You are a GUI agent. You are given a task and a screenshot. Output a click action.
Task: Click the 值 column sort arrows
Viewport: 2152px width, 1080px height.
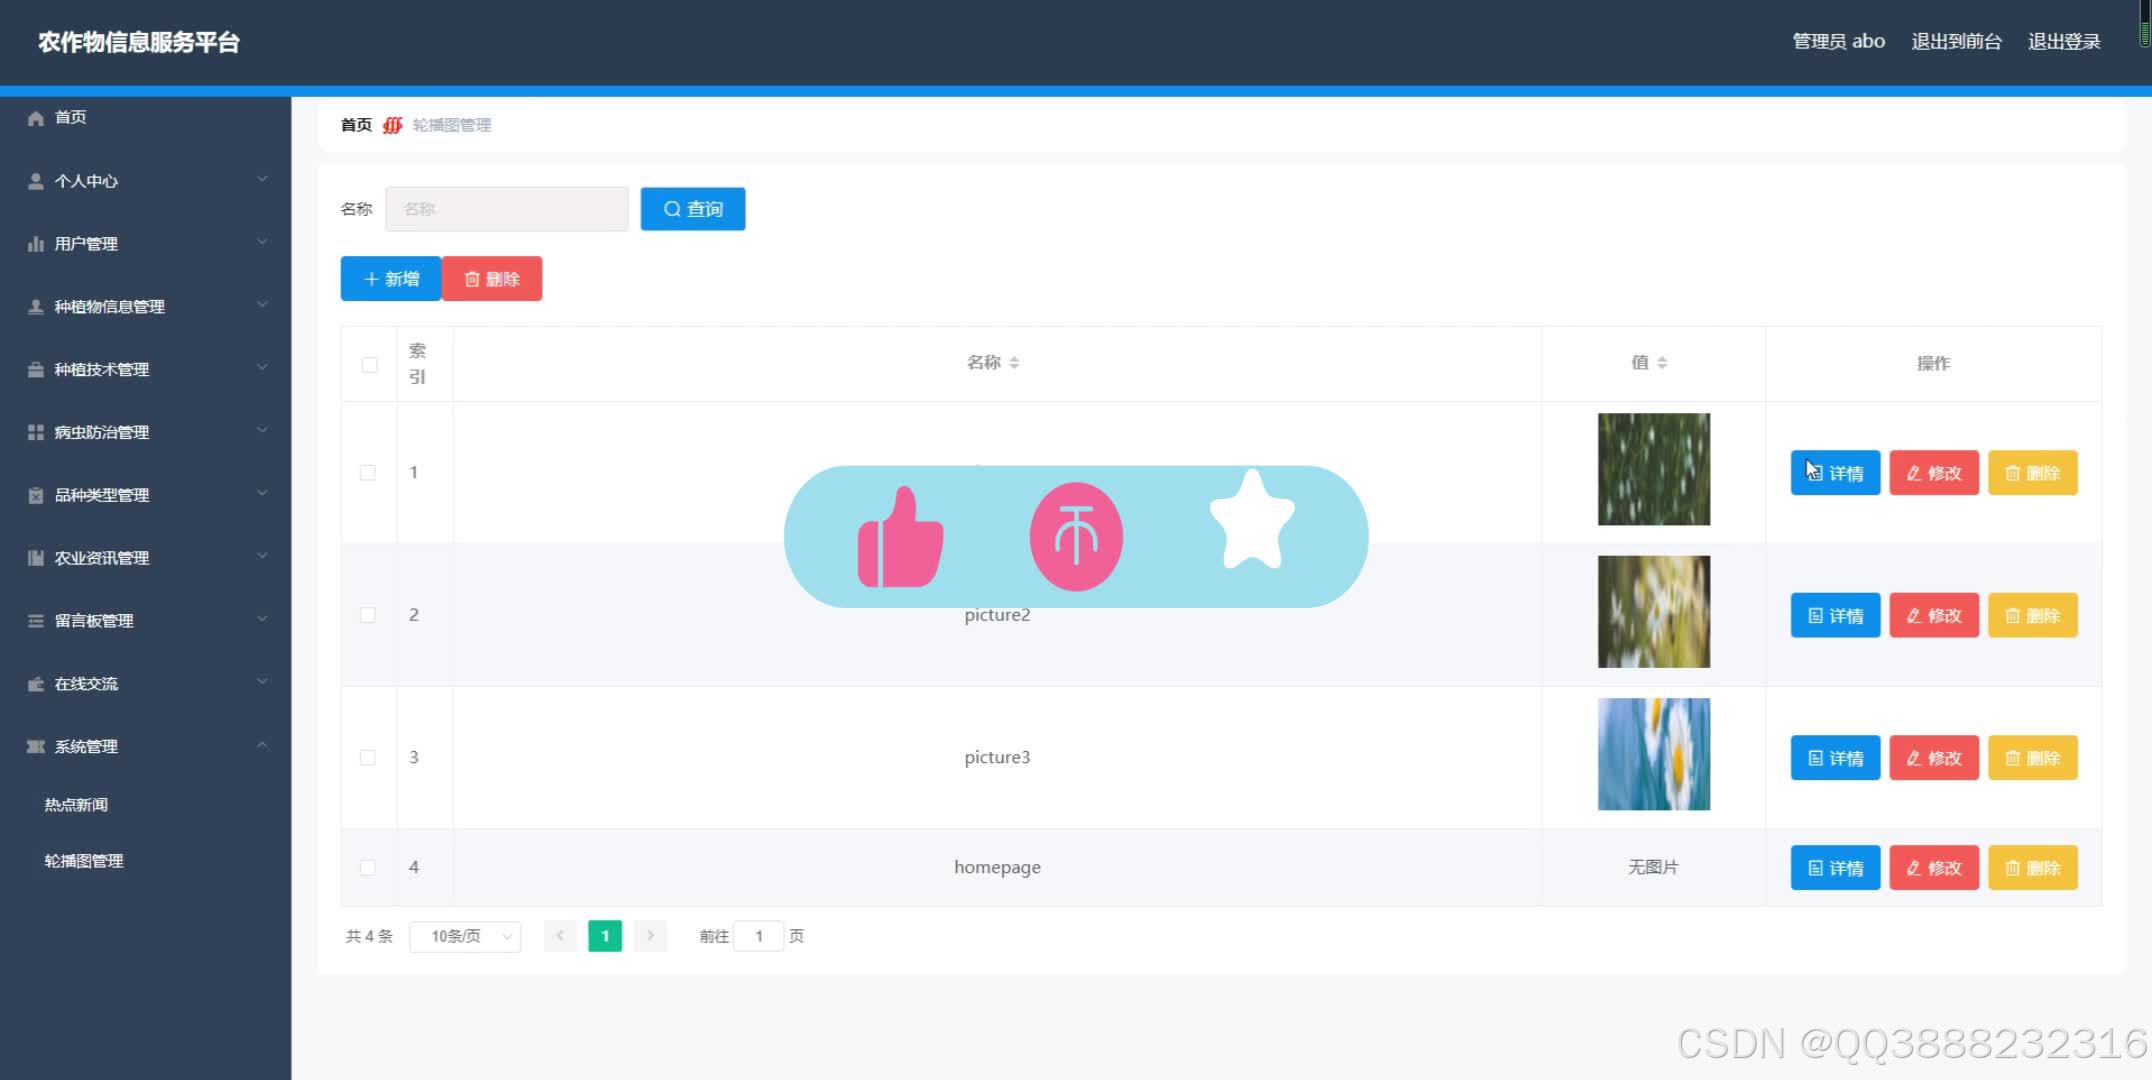[x=1662, y=363]
